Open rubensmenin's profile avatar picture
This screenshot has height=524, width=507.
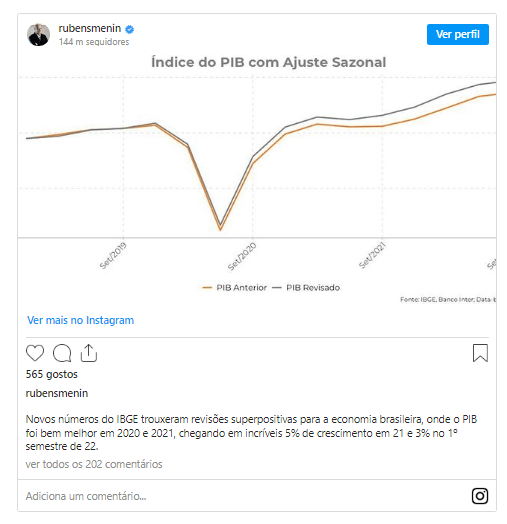click(x=38, y=34)
